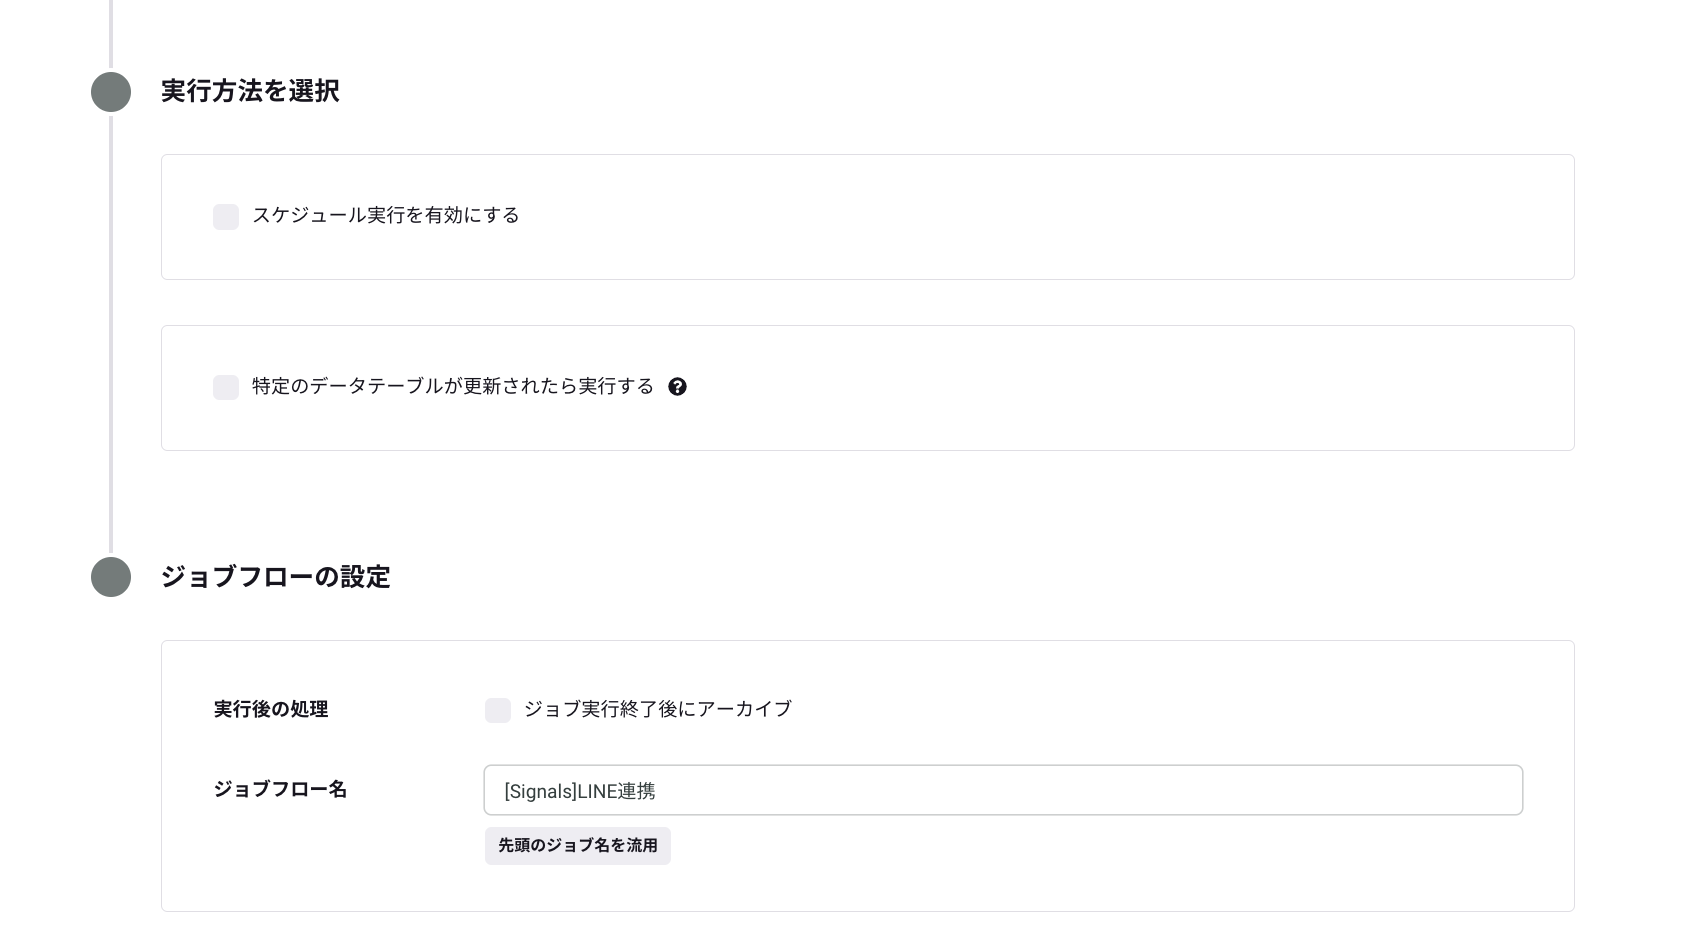Click the 実行後の処理 label
The width and height of the screenshot is (1690, 940).
coord(271,709)
